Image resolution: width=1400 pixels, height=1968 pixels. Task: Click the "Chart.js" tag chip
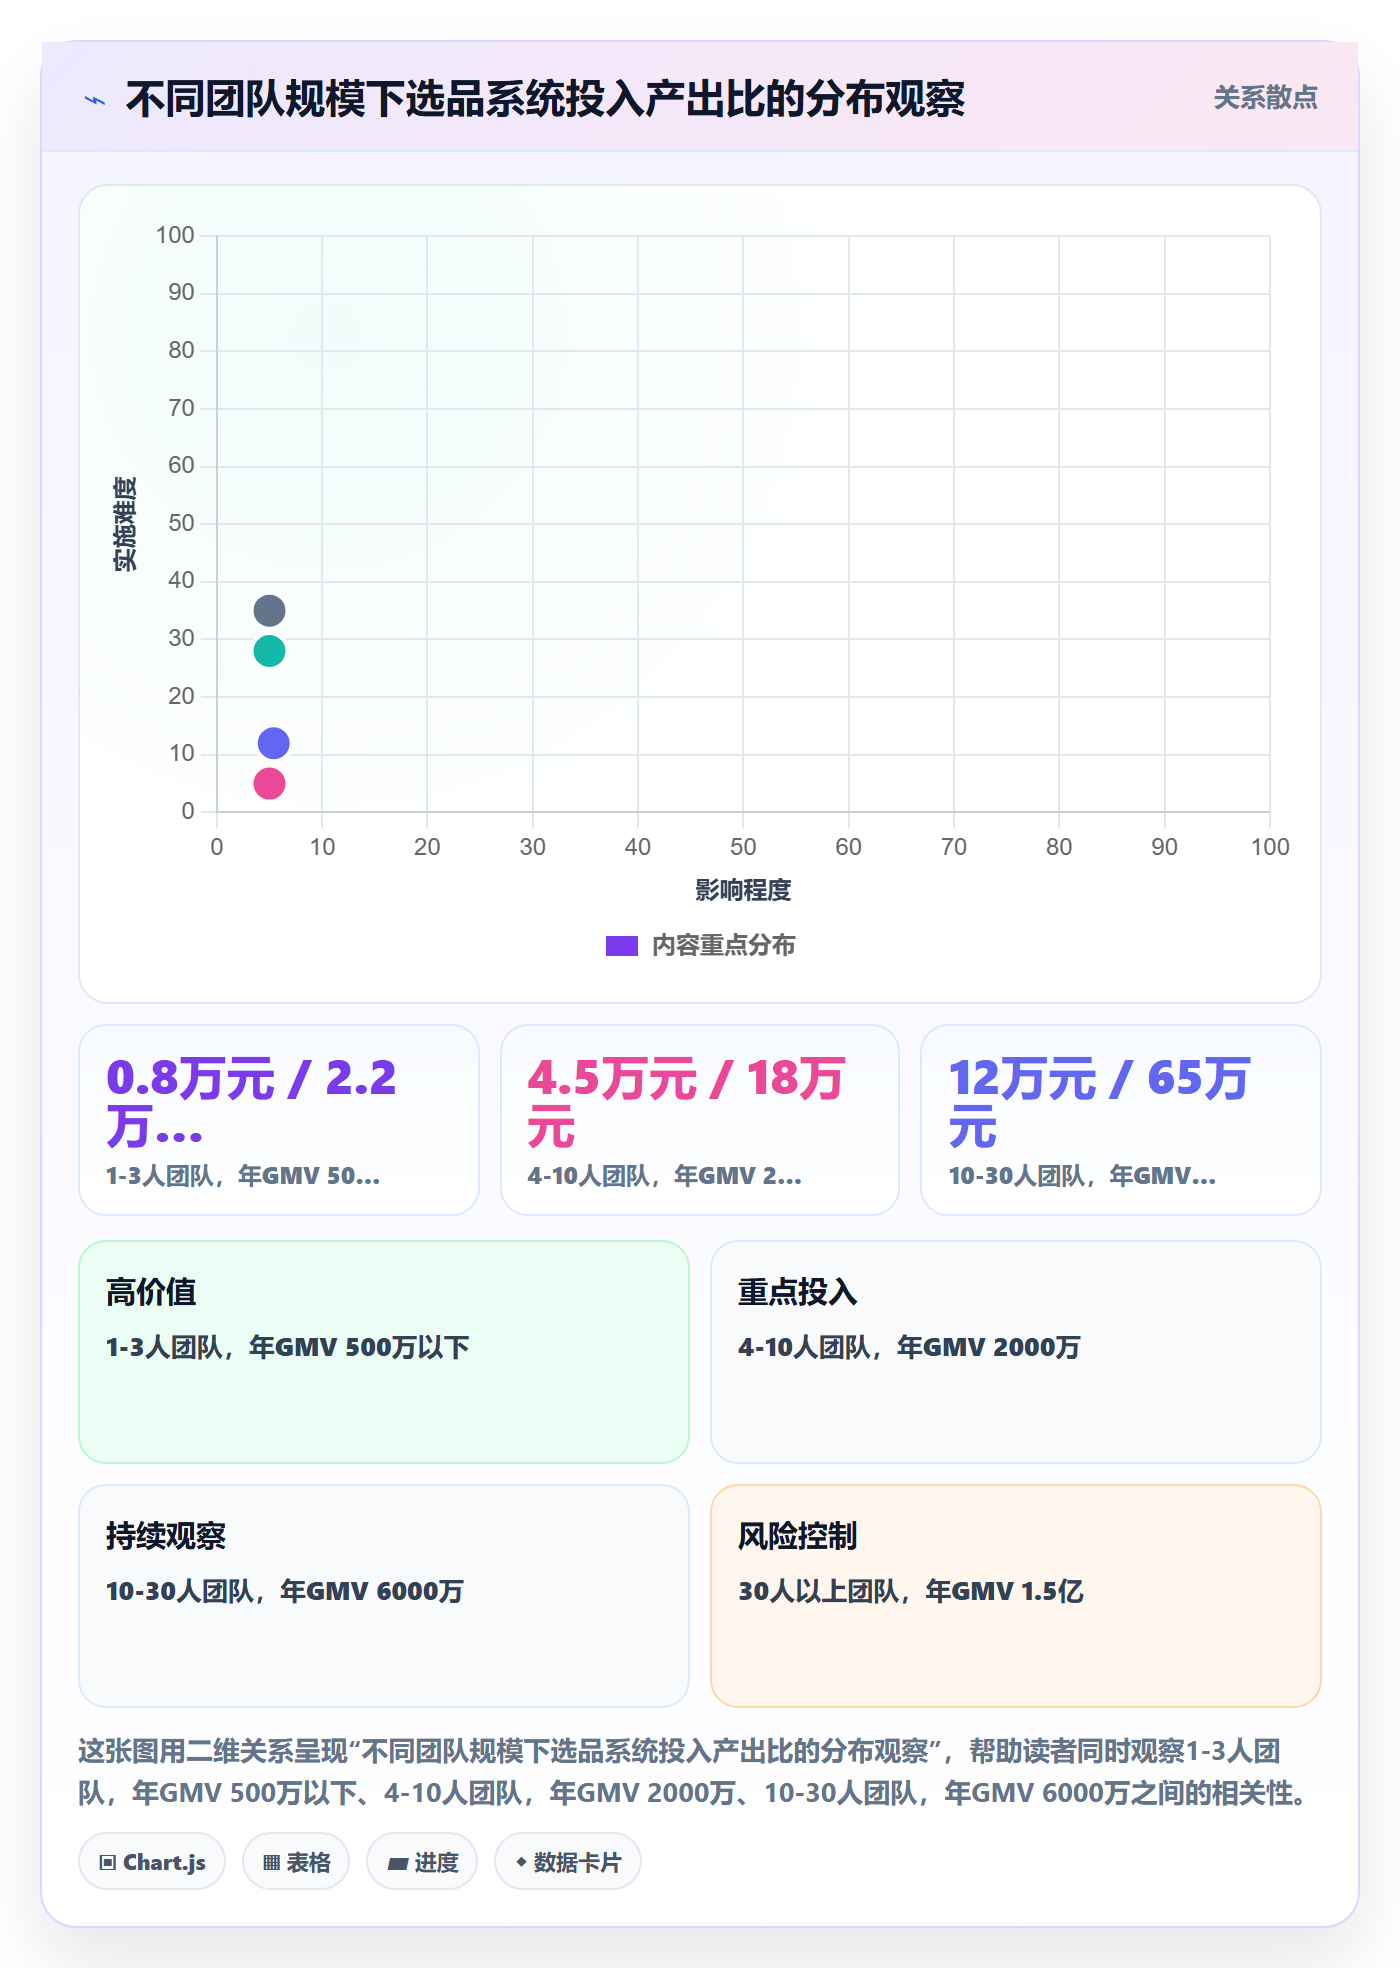152,1862
